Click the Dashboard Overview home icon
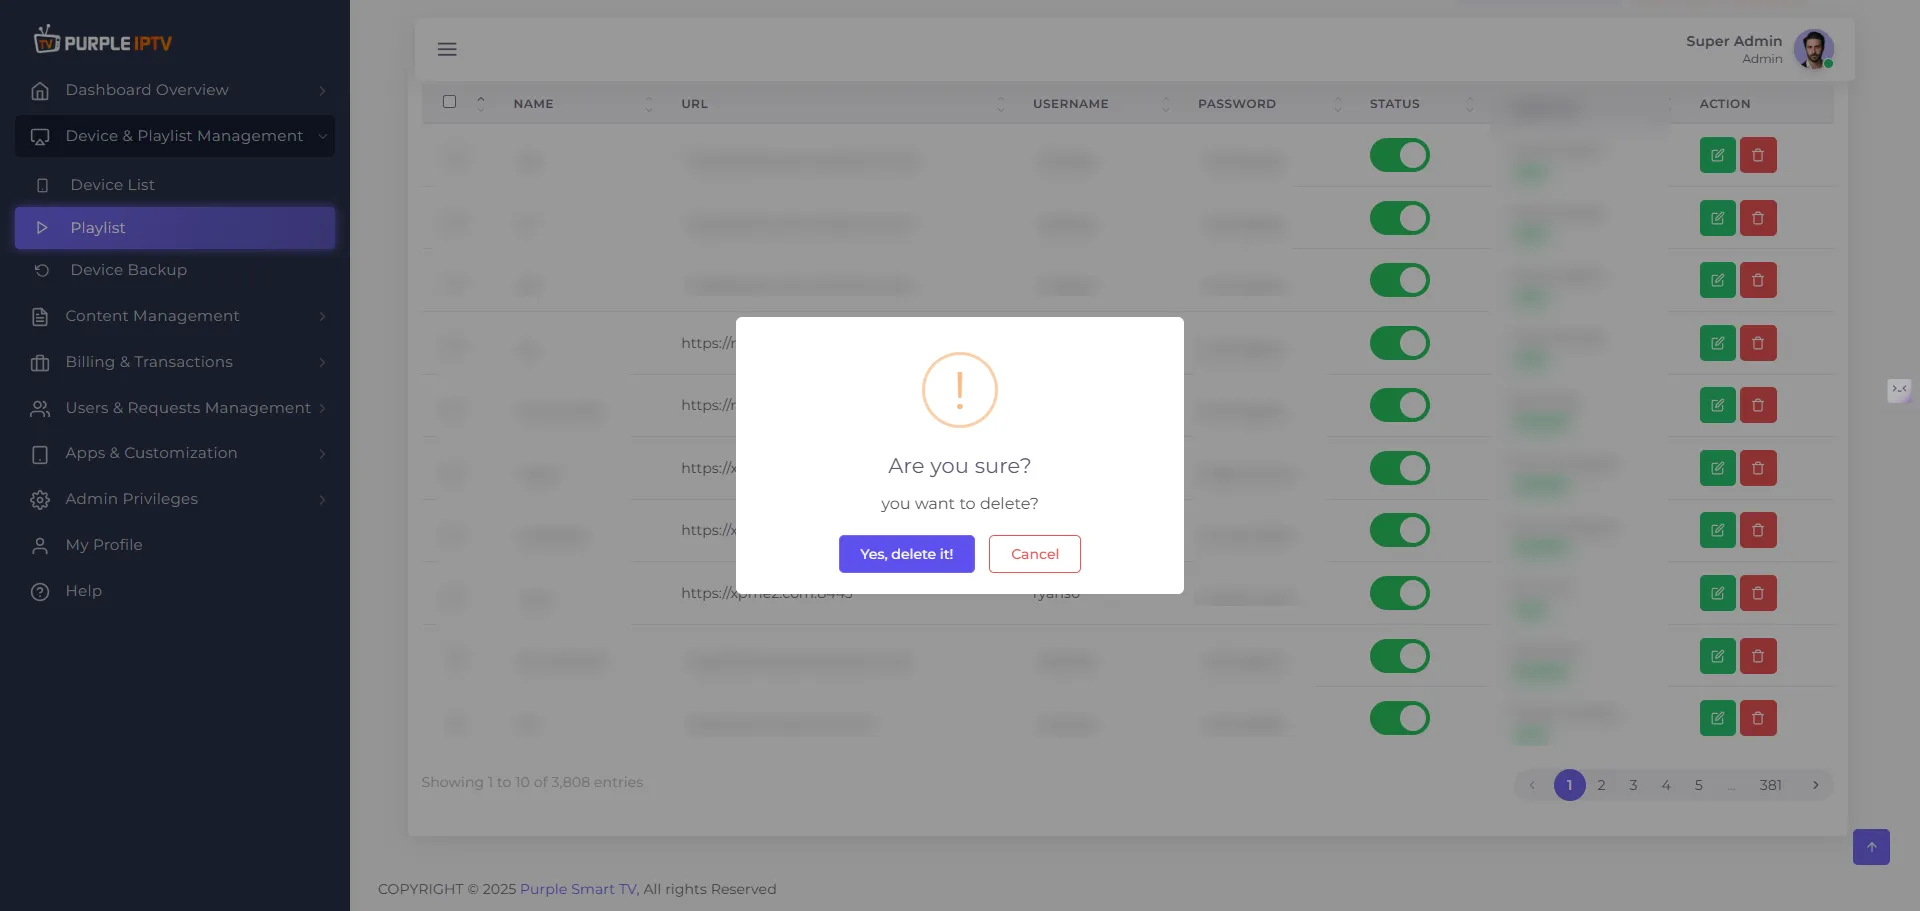 point(40,91)
